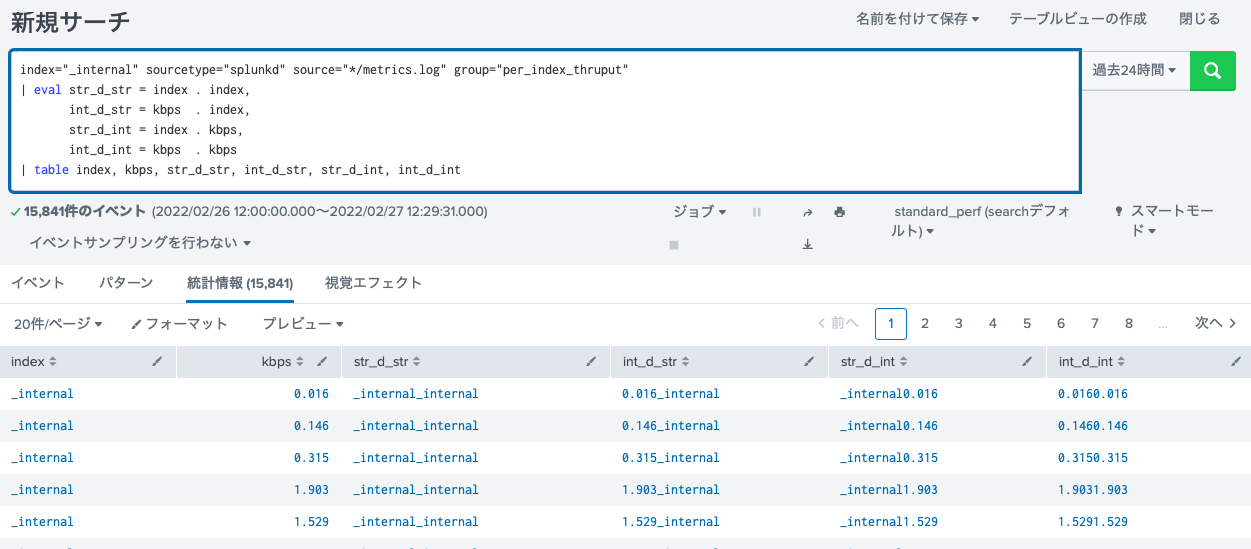The height and width of the screenshot is (549, 1251).
Task: Go to next page with 次へ
Action: point(1217,323)
